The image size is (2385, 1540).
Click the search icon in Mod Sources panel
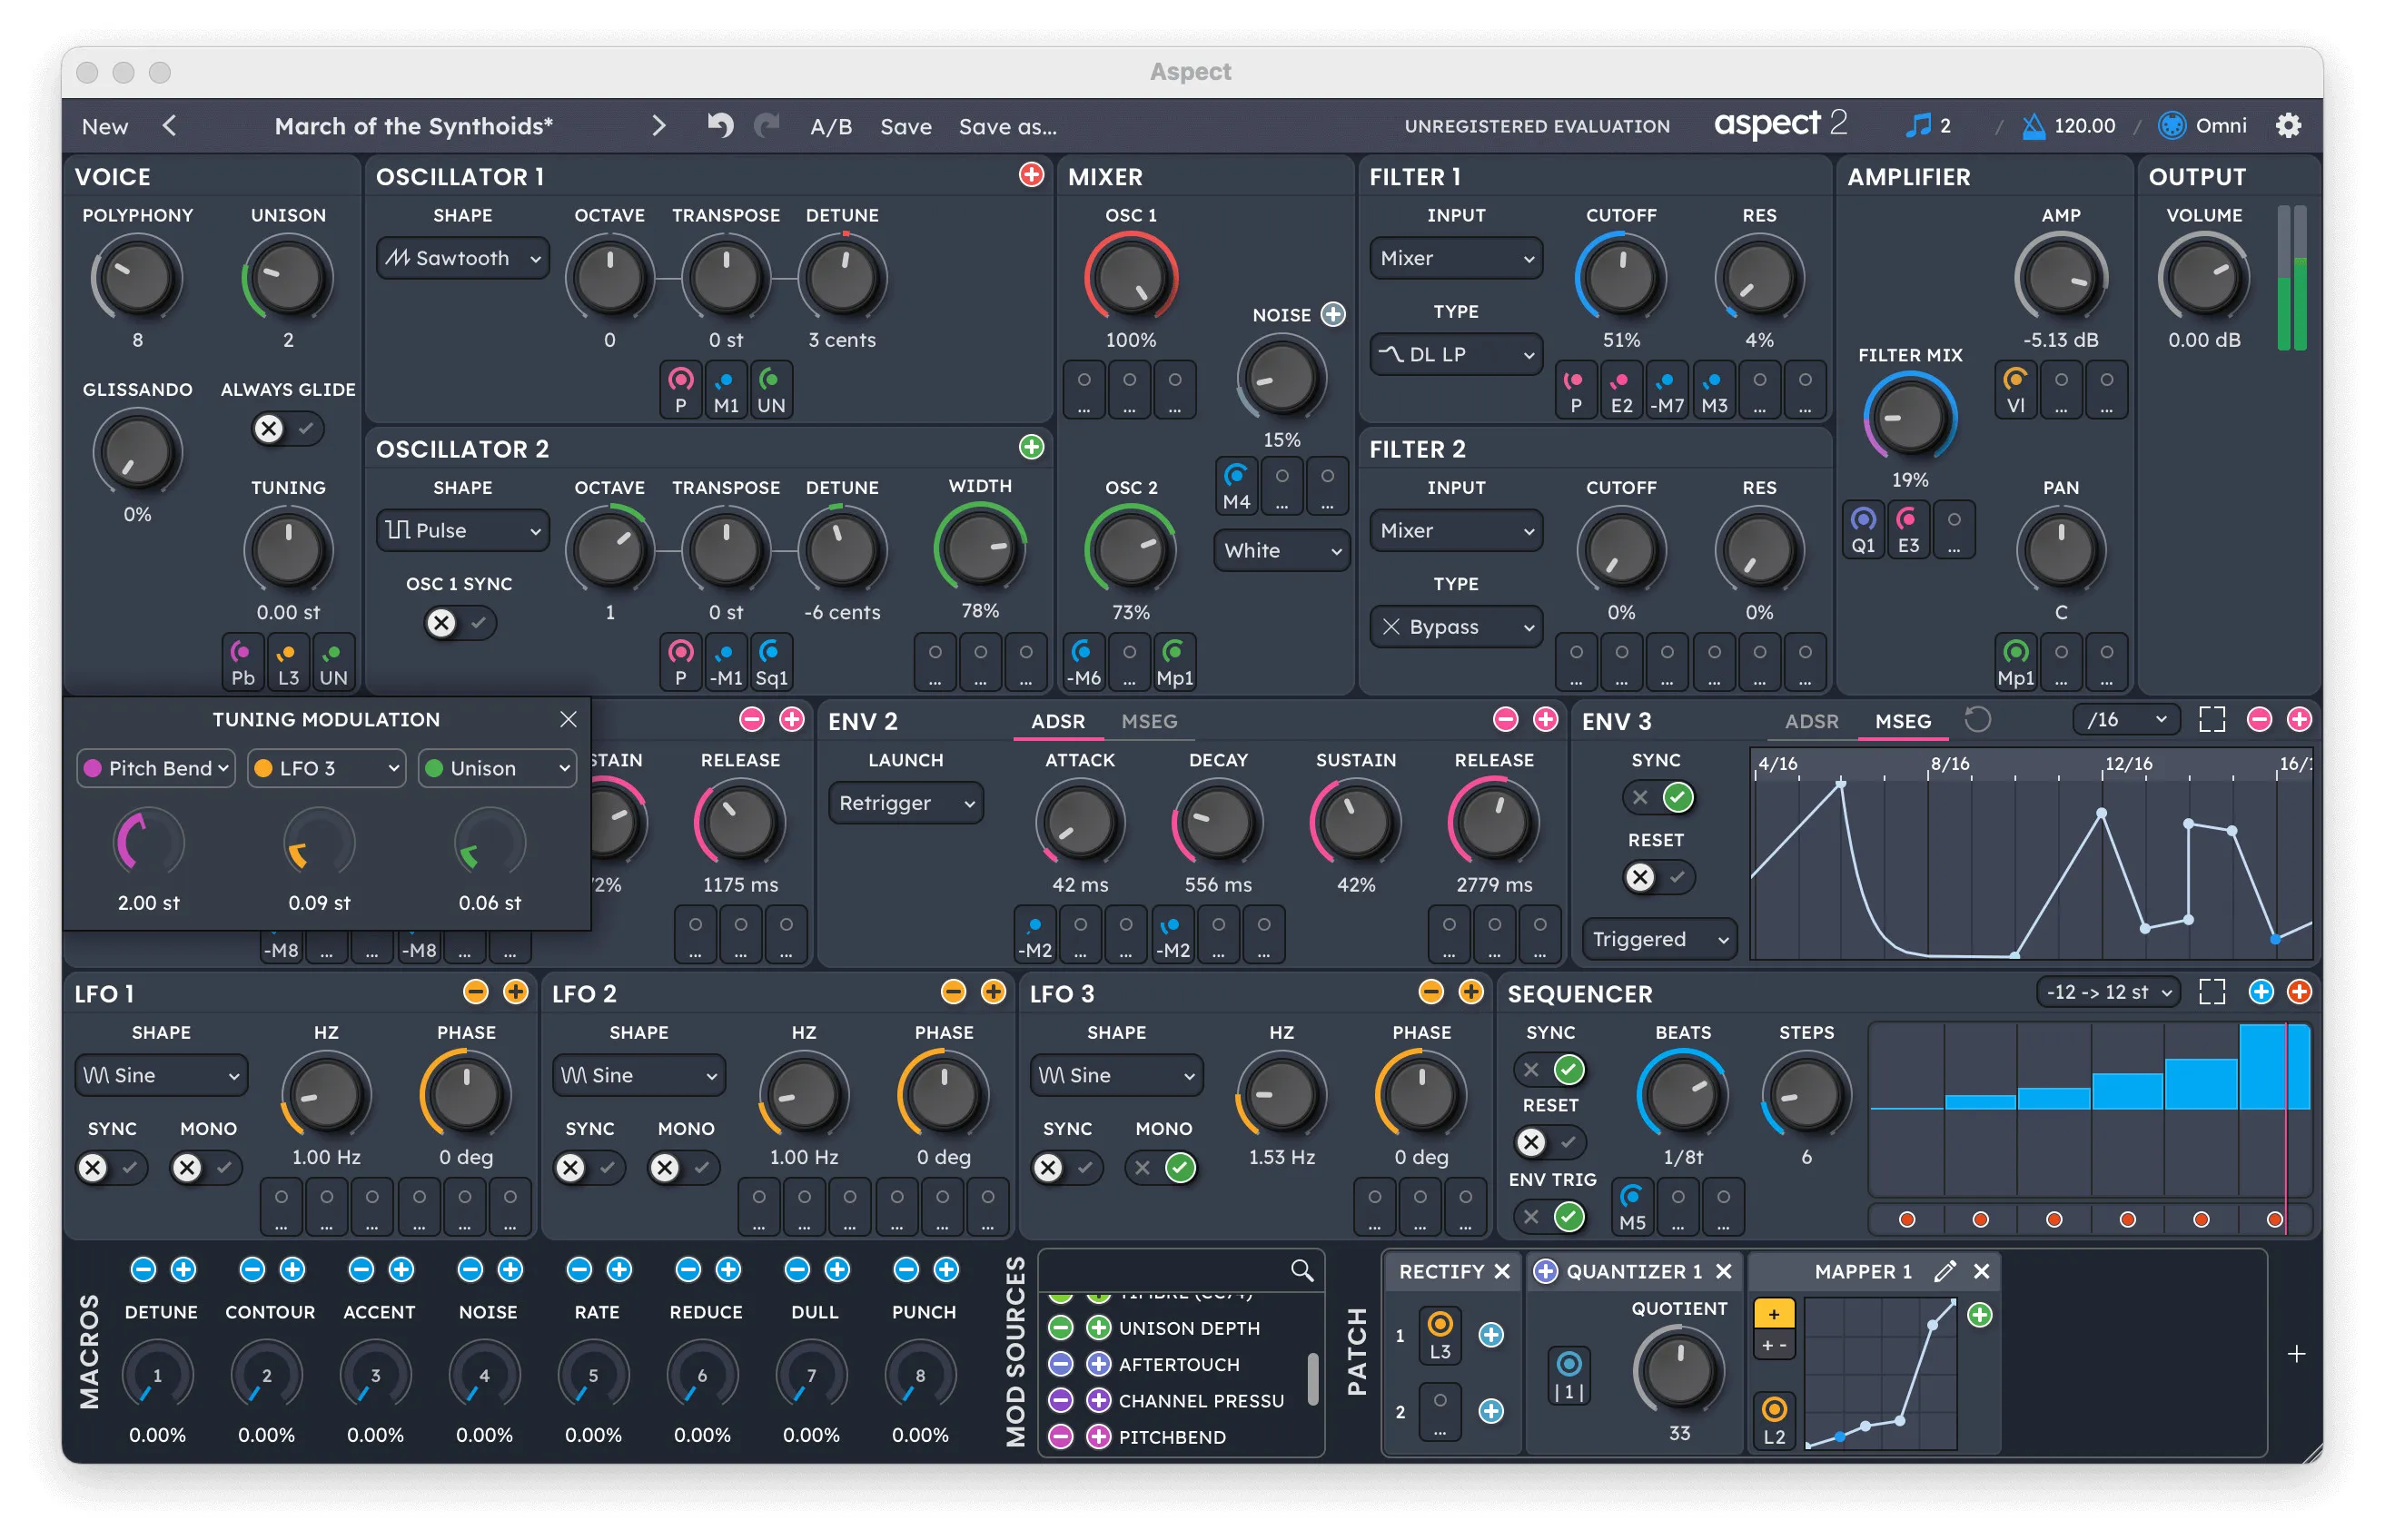pos(1302,1270)
